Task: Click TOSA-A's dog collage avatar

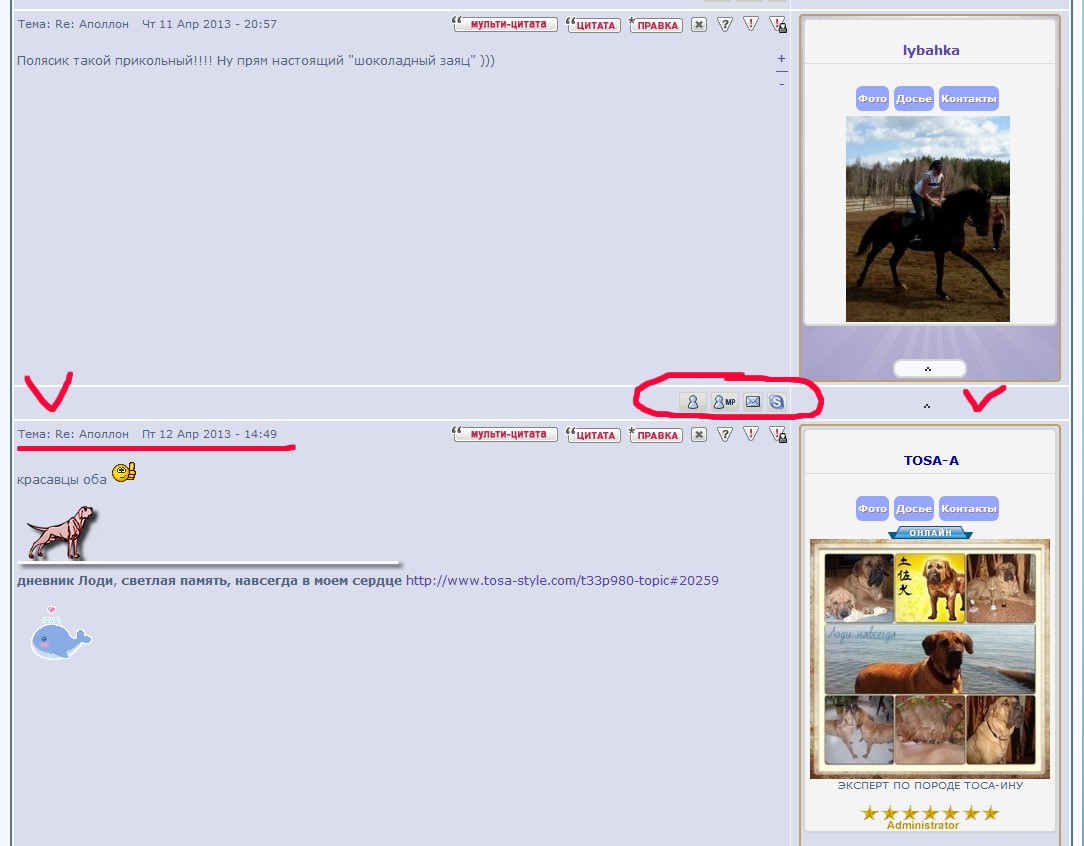Action: pos(930,659)
